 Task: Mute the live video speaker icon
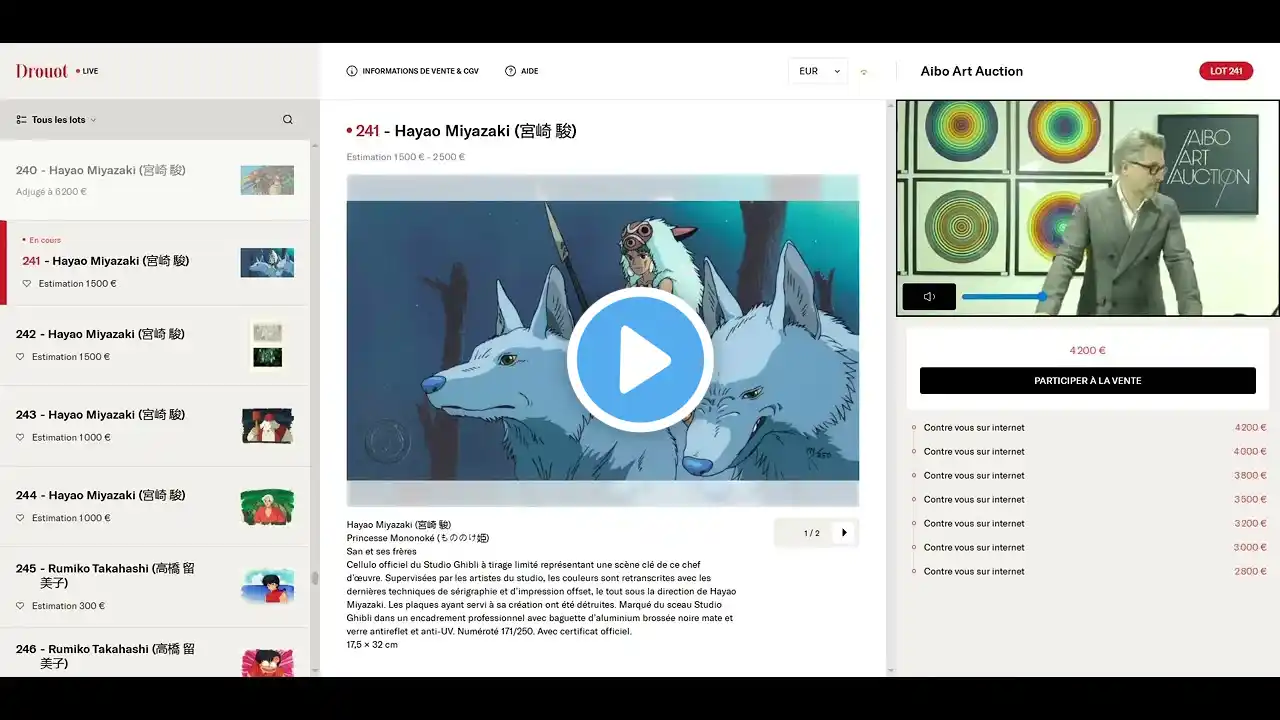click(x=929, y=297)
